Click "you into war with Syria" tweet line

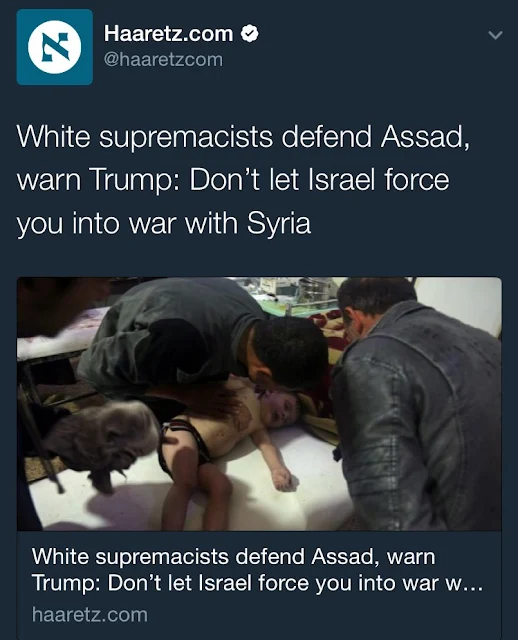click(164, 224)
